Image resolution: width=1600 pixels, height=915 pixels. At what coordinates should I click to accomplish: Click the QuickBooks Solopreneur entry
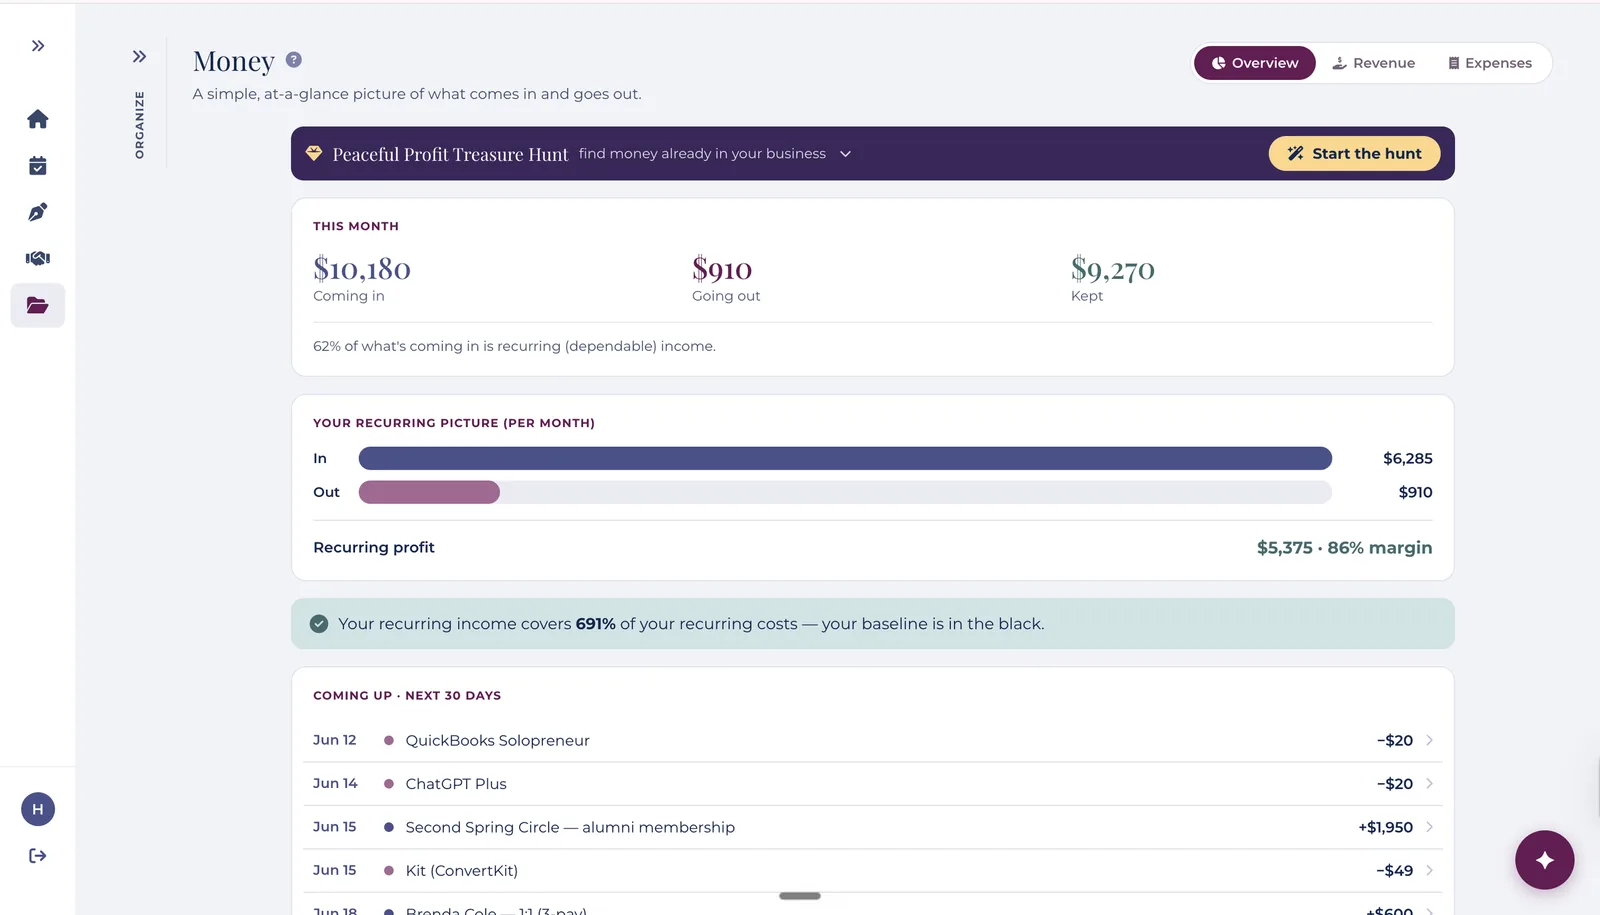point(872,741)
